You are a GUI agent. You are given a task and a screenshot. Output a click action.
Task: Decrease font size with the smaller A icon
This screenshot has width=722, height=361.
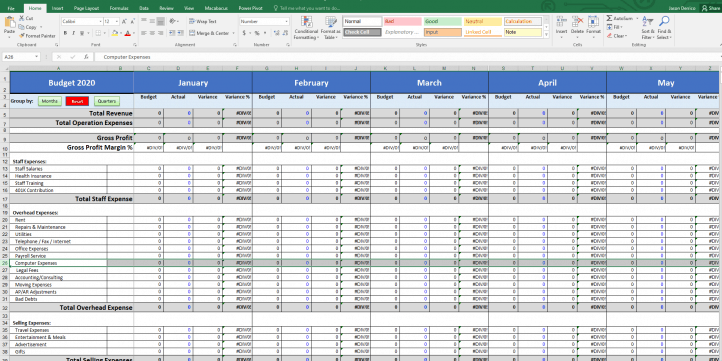132,22
